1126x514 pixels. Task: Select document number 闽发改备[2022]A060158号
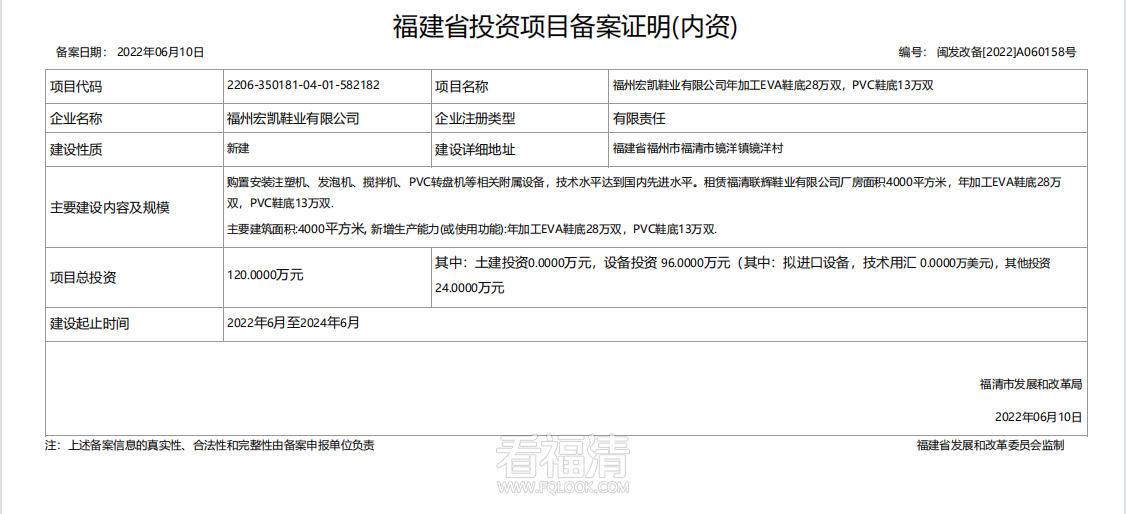[x=1006, y=52]
